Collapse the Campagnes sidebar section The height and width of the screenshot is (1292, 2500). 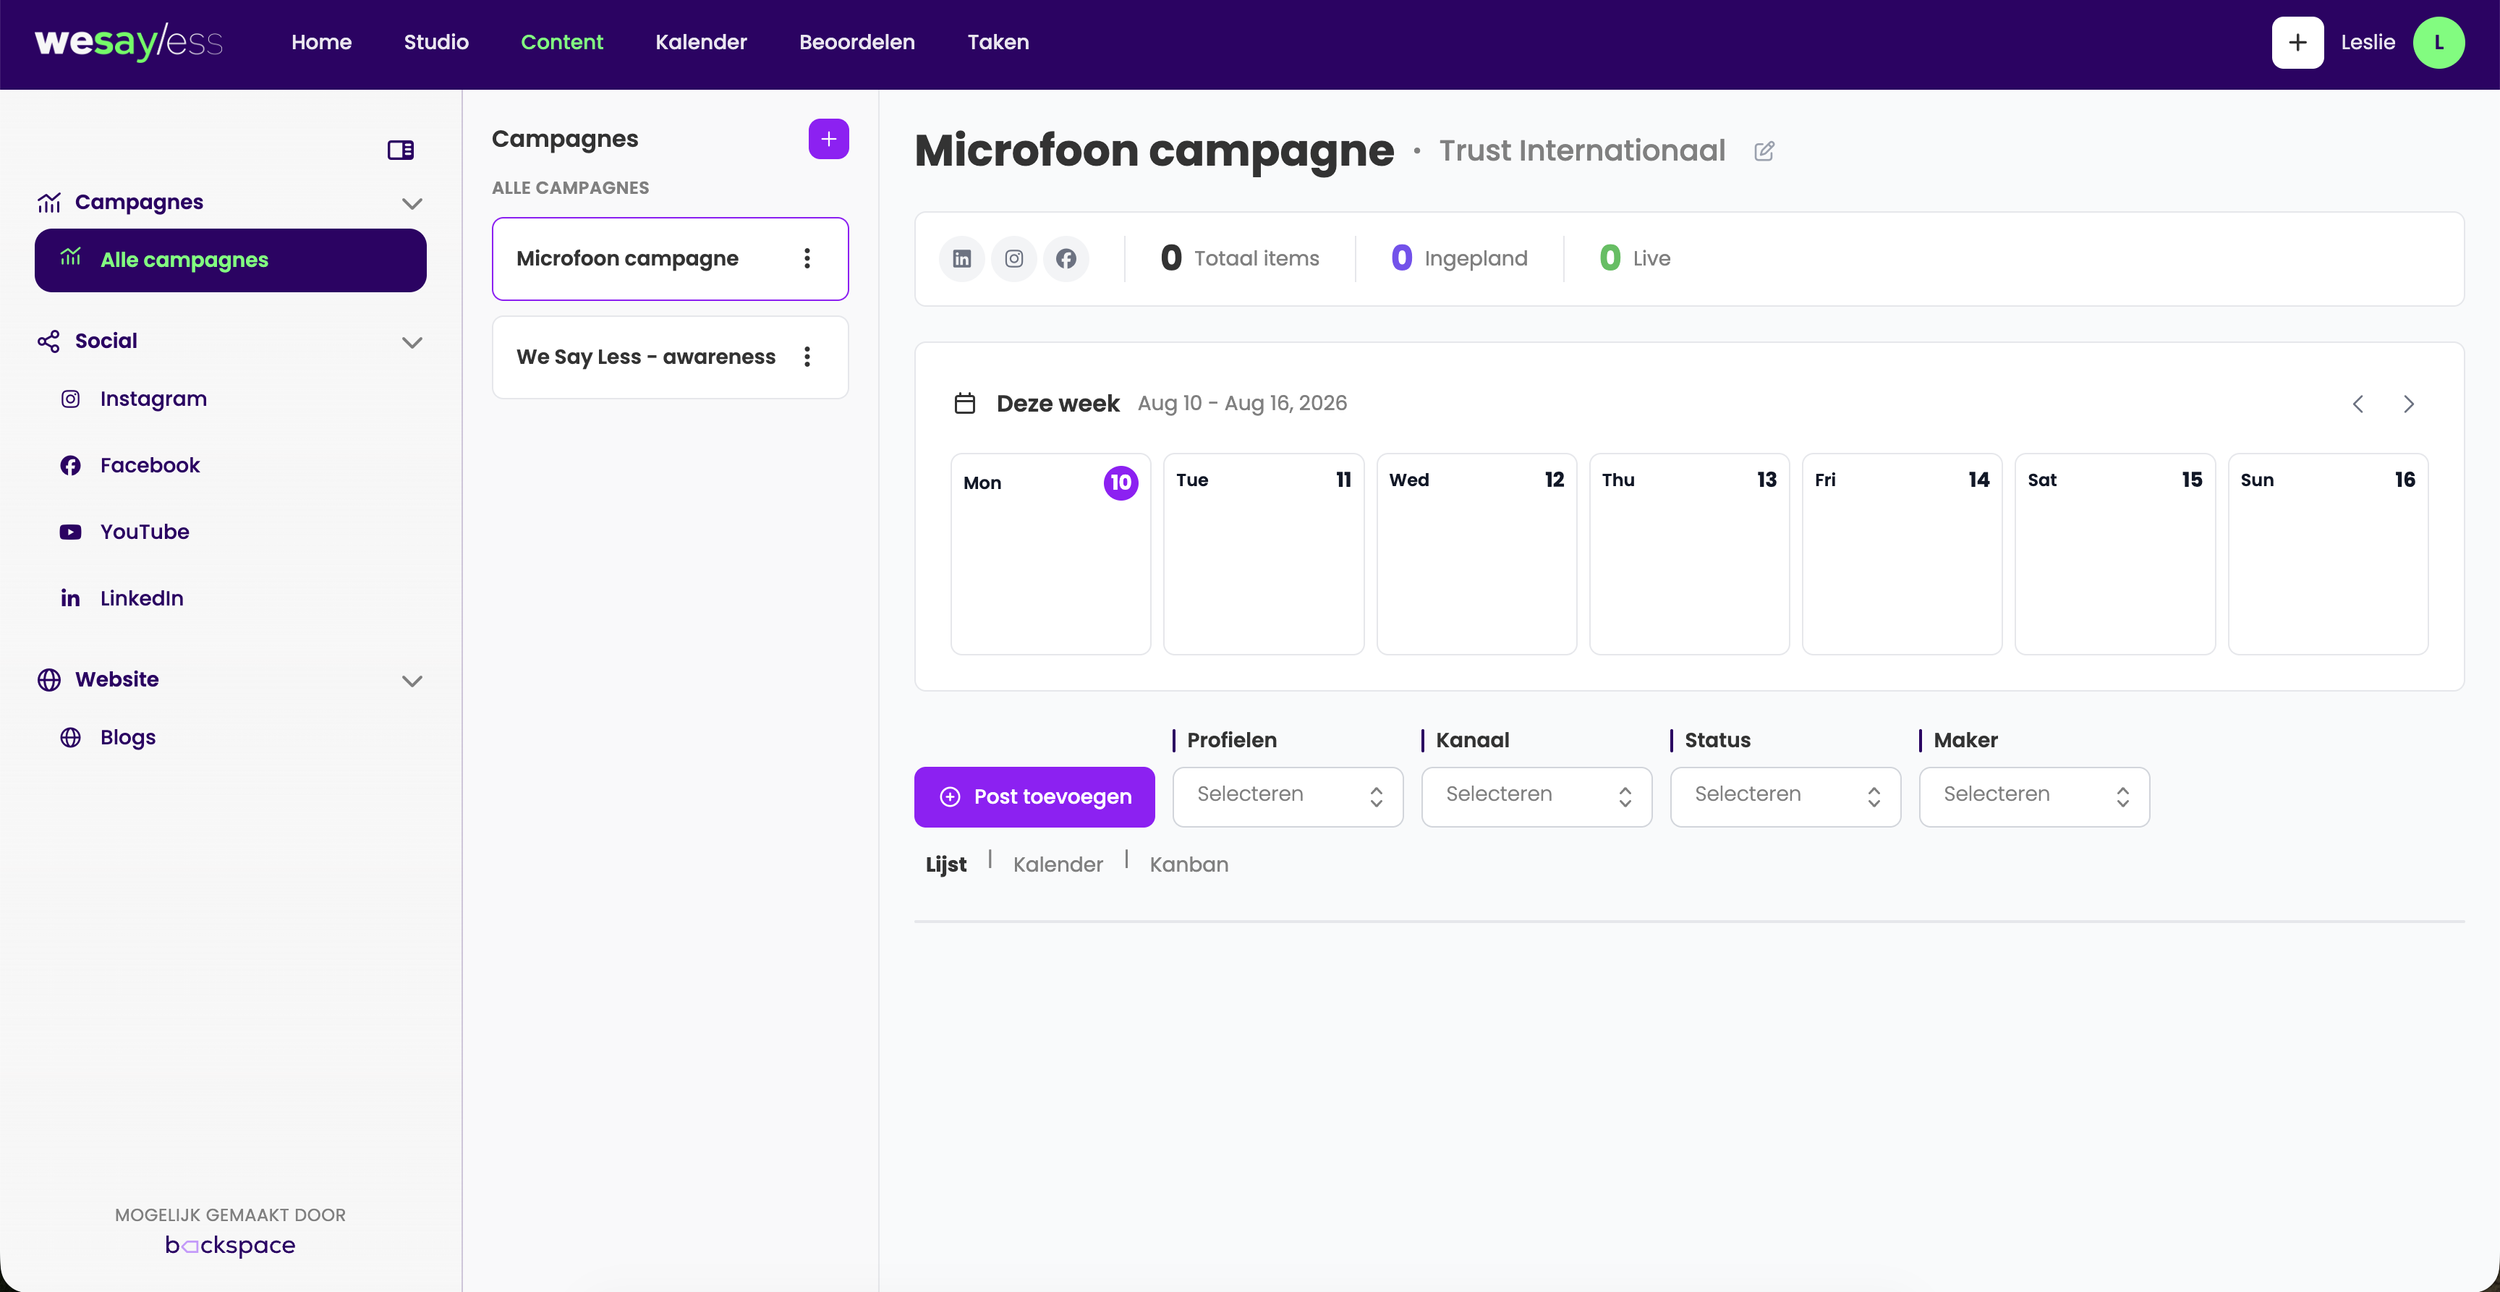[411, 203]
